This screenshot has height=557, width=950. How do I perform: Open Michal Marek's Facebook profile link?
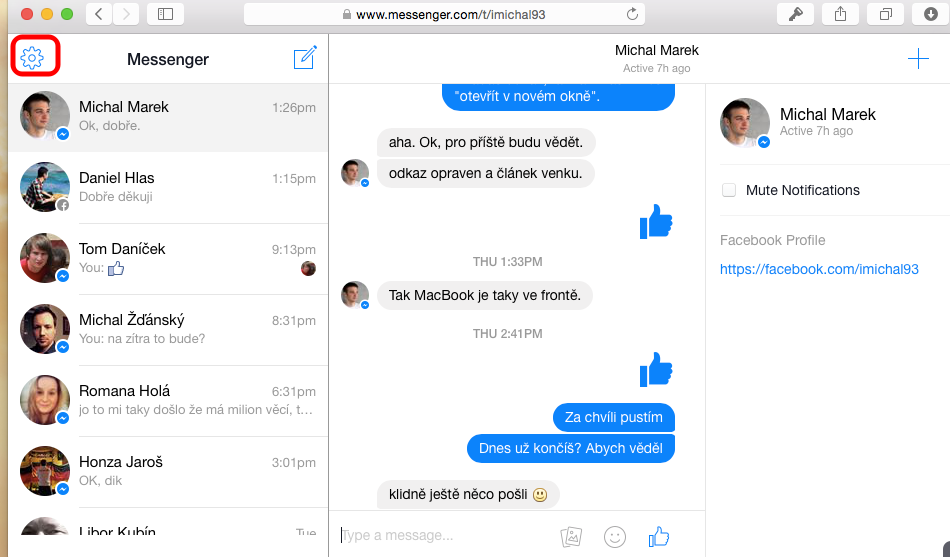click(819, 270)
